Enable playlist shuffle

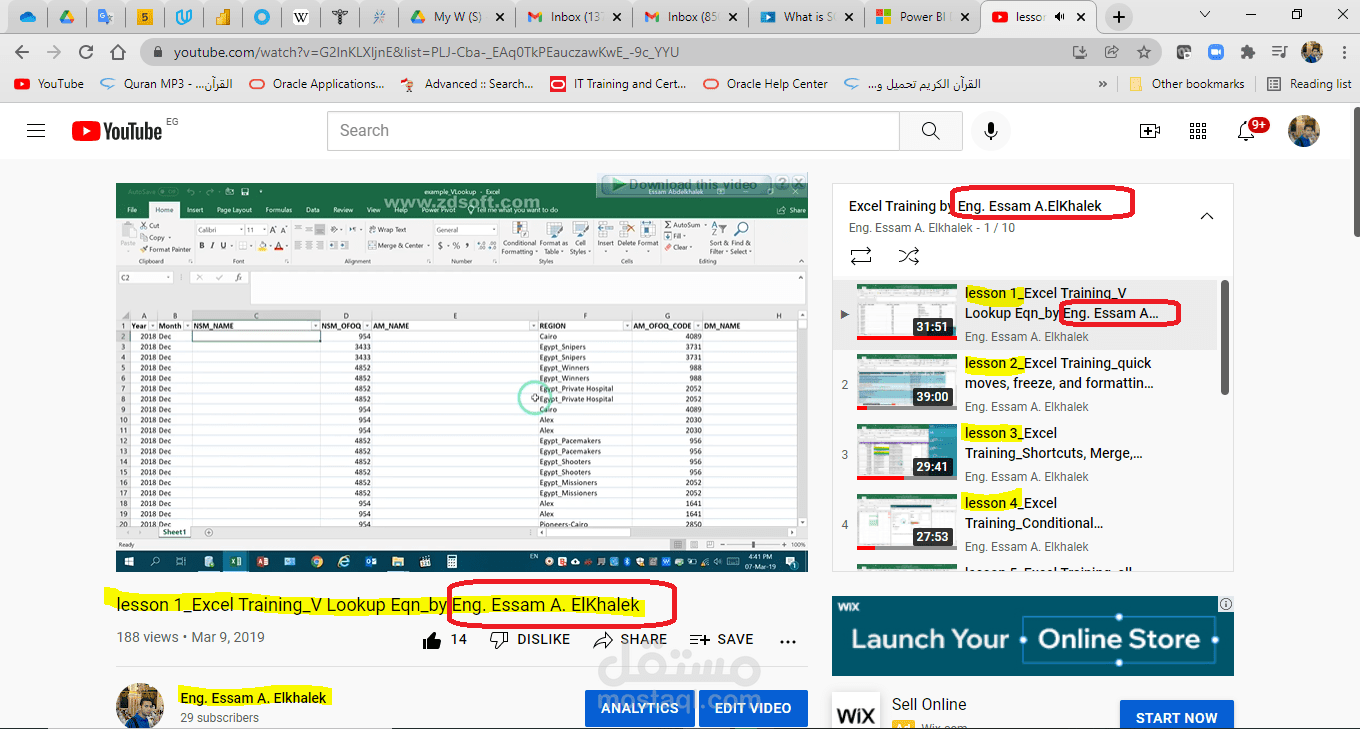pyautogui.click(x=909, y=256)
